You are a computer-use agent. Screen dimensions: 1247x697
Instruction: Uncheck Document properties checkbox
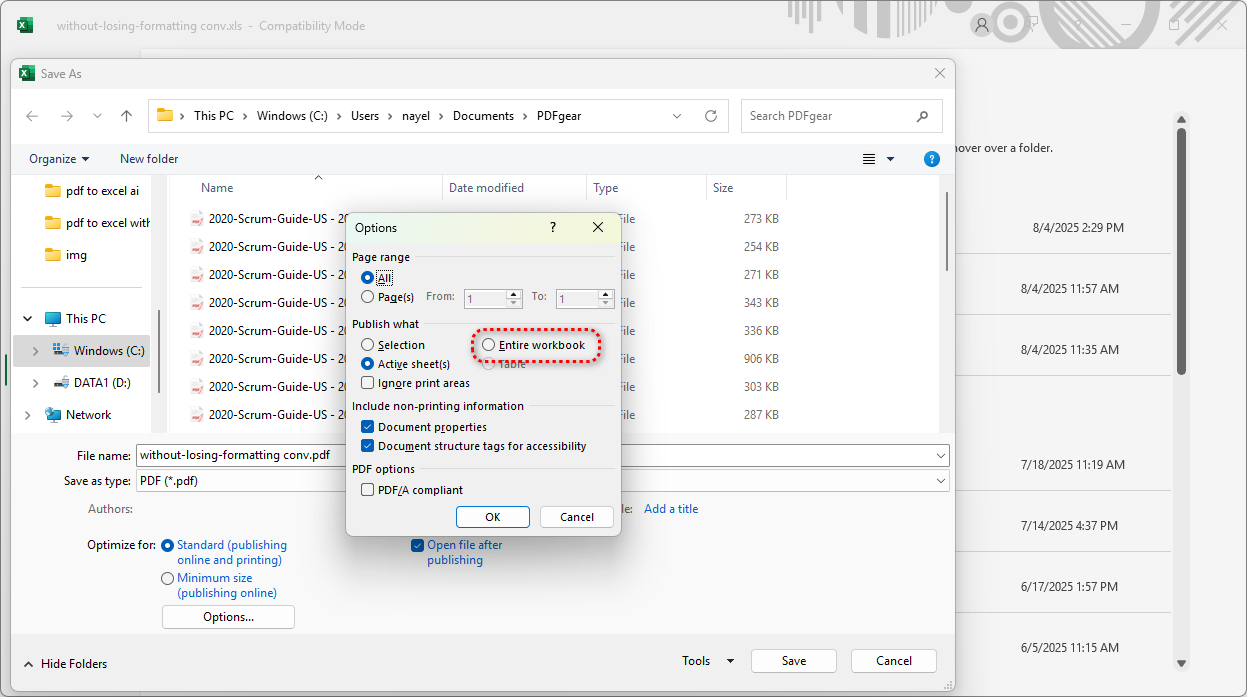pyautogui.click(x=368, y=427)
